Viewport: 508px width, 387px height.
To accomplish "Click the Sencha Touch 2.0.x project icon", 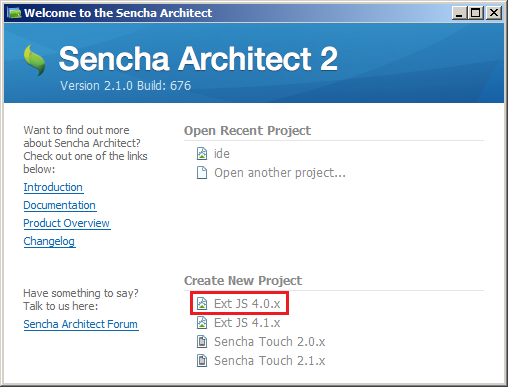I will 202,341.
